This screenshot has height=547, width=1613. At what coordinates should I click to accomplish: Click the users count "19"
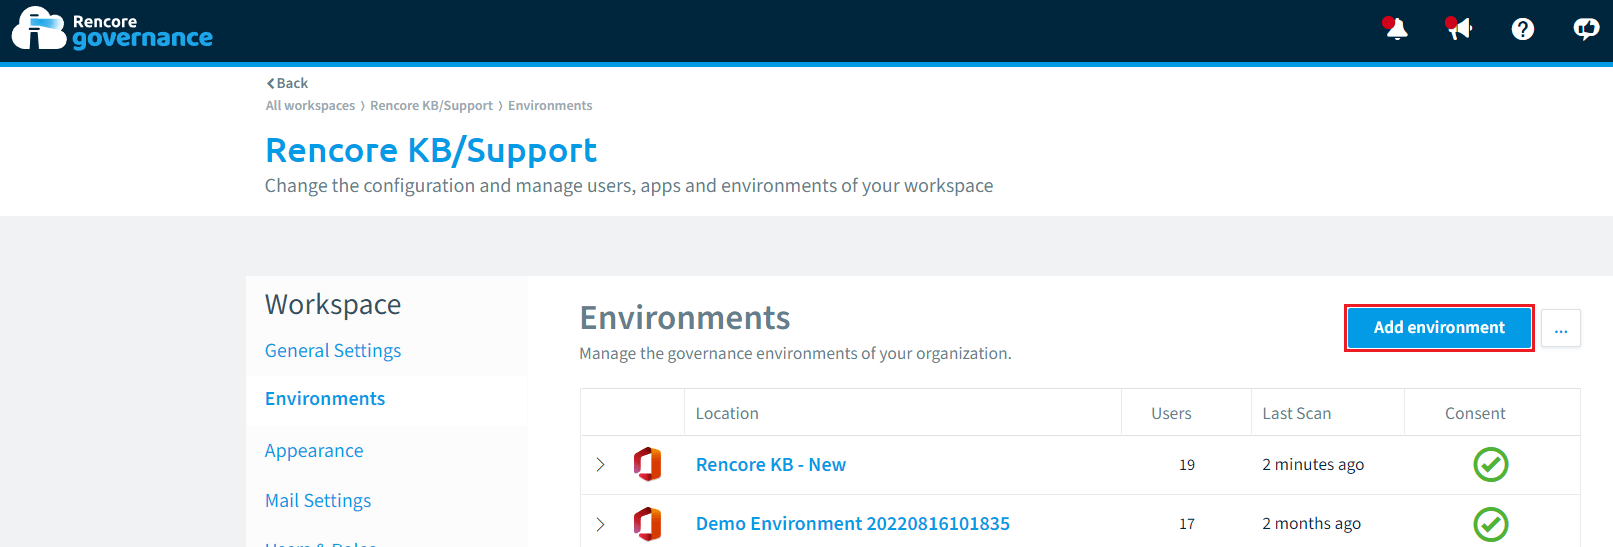point(1187,465)
